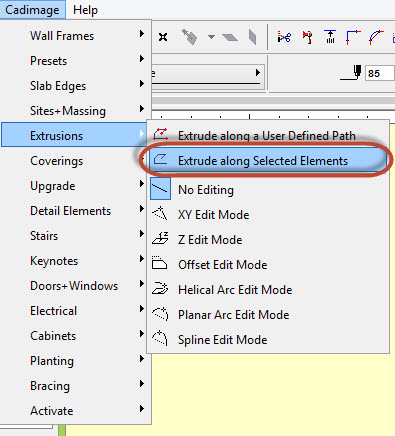Open the Cabinets menu entry
This screenshot has height=436, width=395.
[75, 336]
